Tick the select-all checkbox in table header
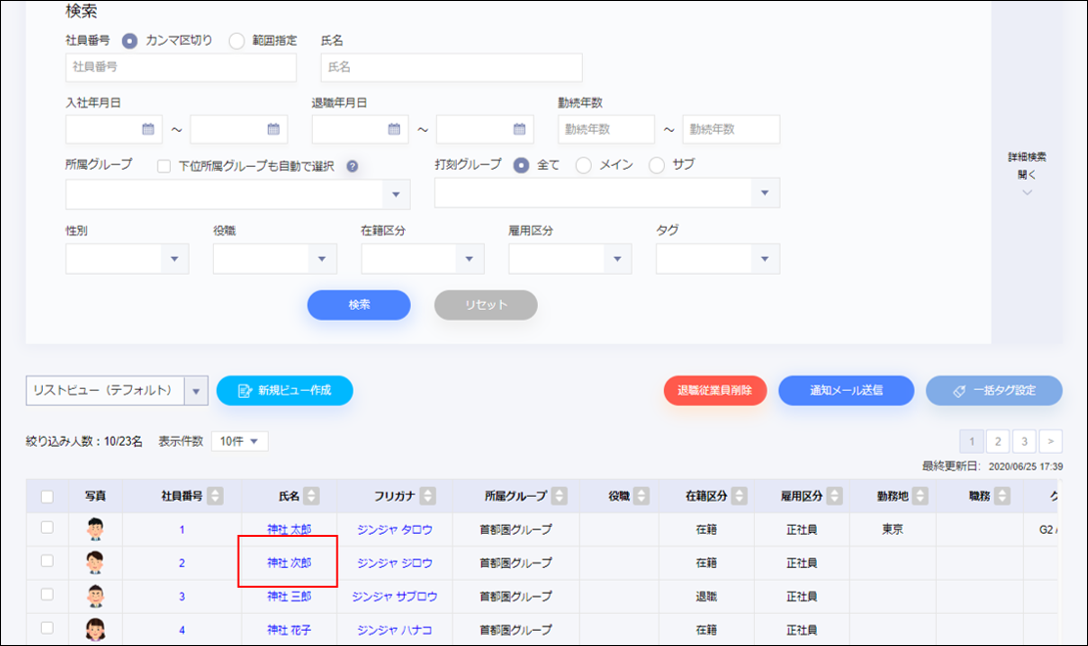Viewport: 1088px width, 646px height. [47, 496]
